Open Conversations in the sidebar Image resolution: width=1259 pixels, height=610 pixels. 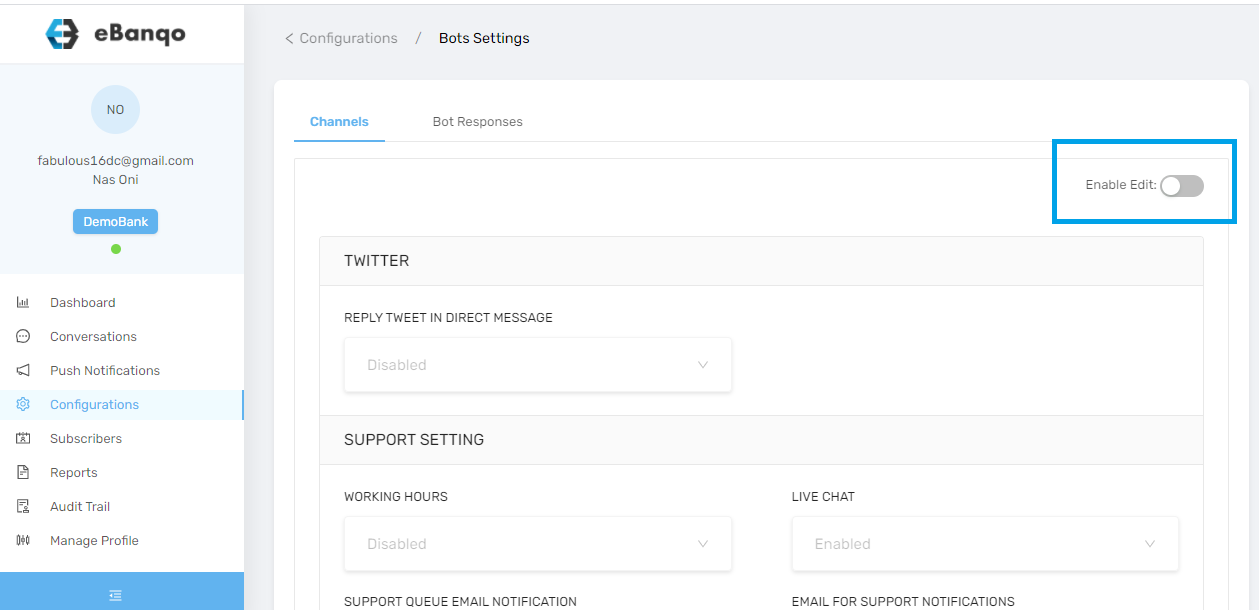(122, 336)
